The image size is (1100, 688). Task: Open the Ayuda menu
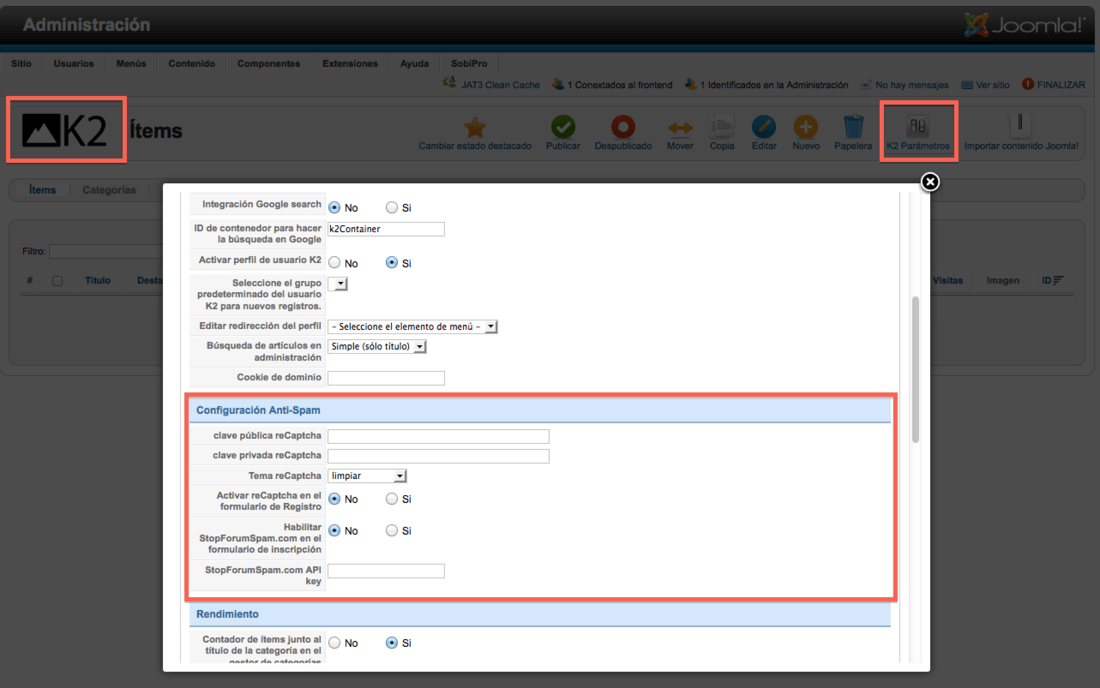click(x=415, y=63)
